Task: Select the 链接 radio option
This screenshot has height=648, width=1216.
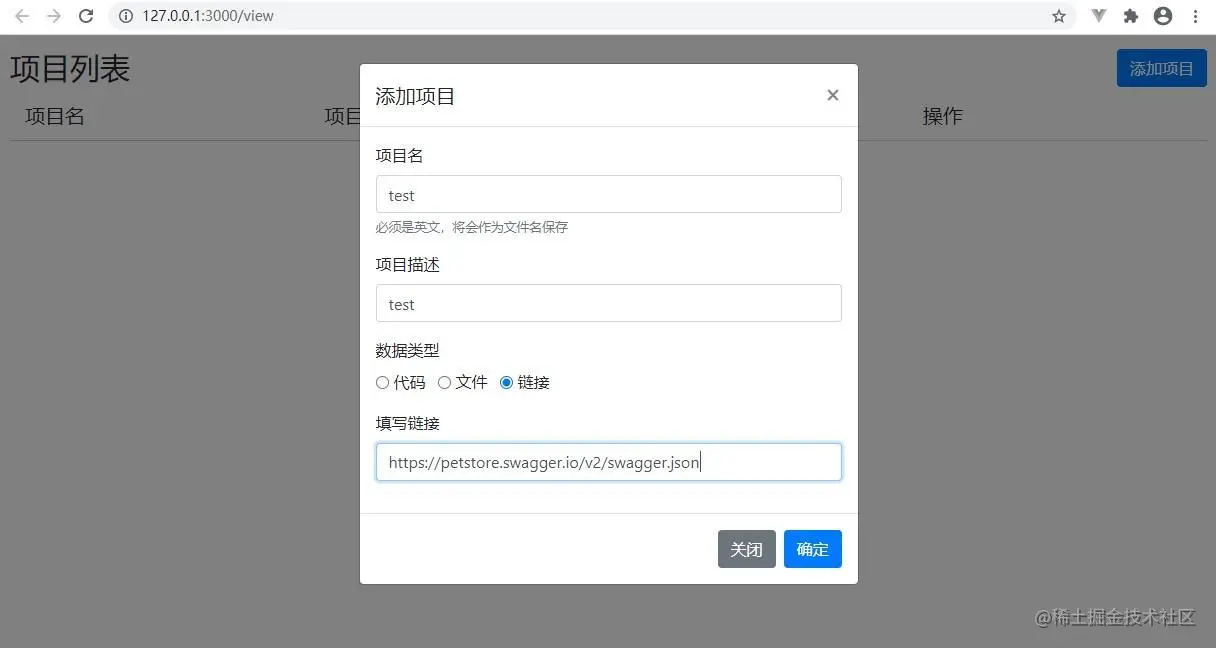Action: tap(506, 382)
